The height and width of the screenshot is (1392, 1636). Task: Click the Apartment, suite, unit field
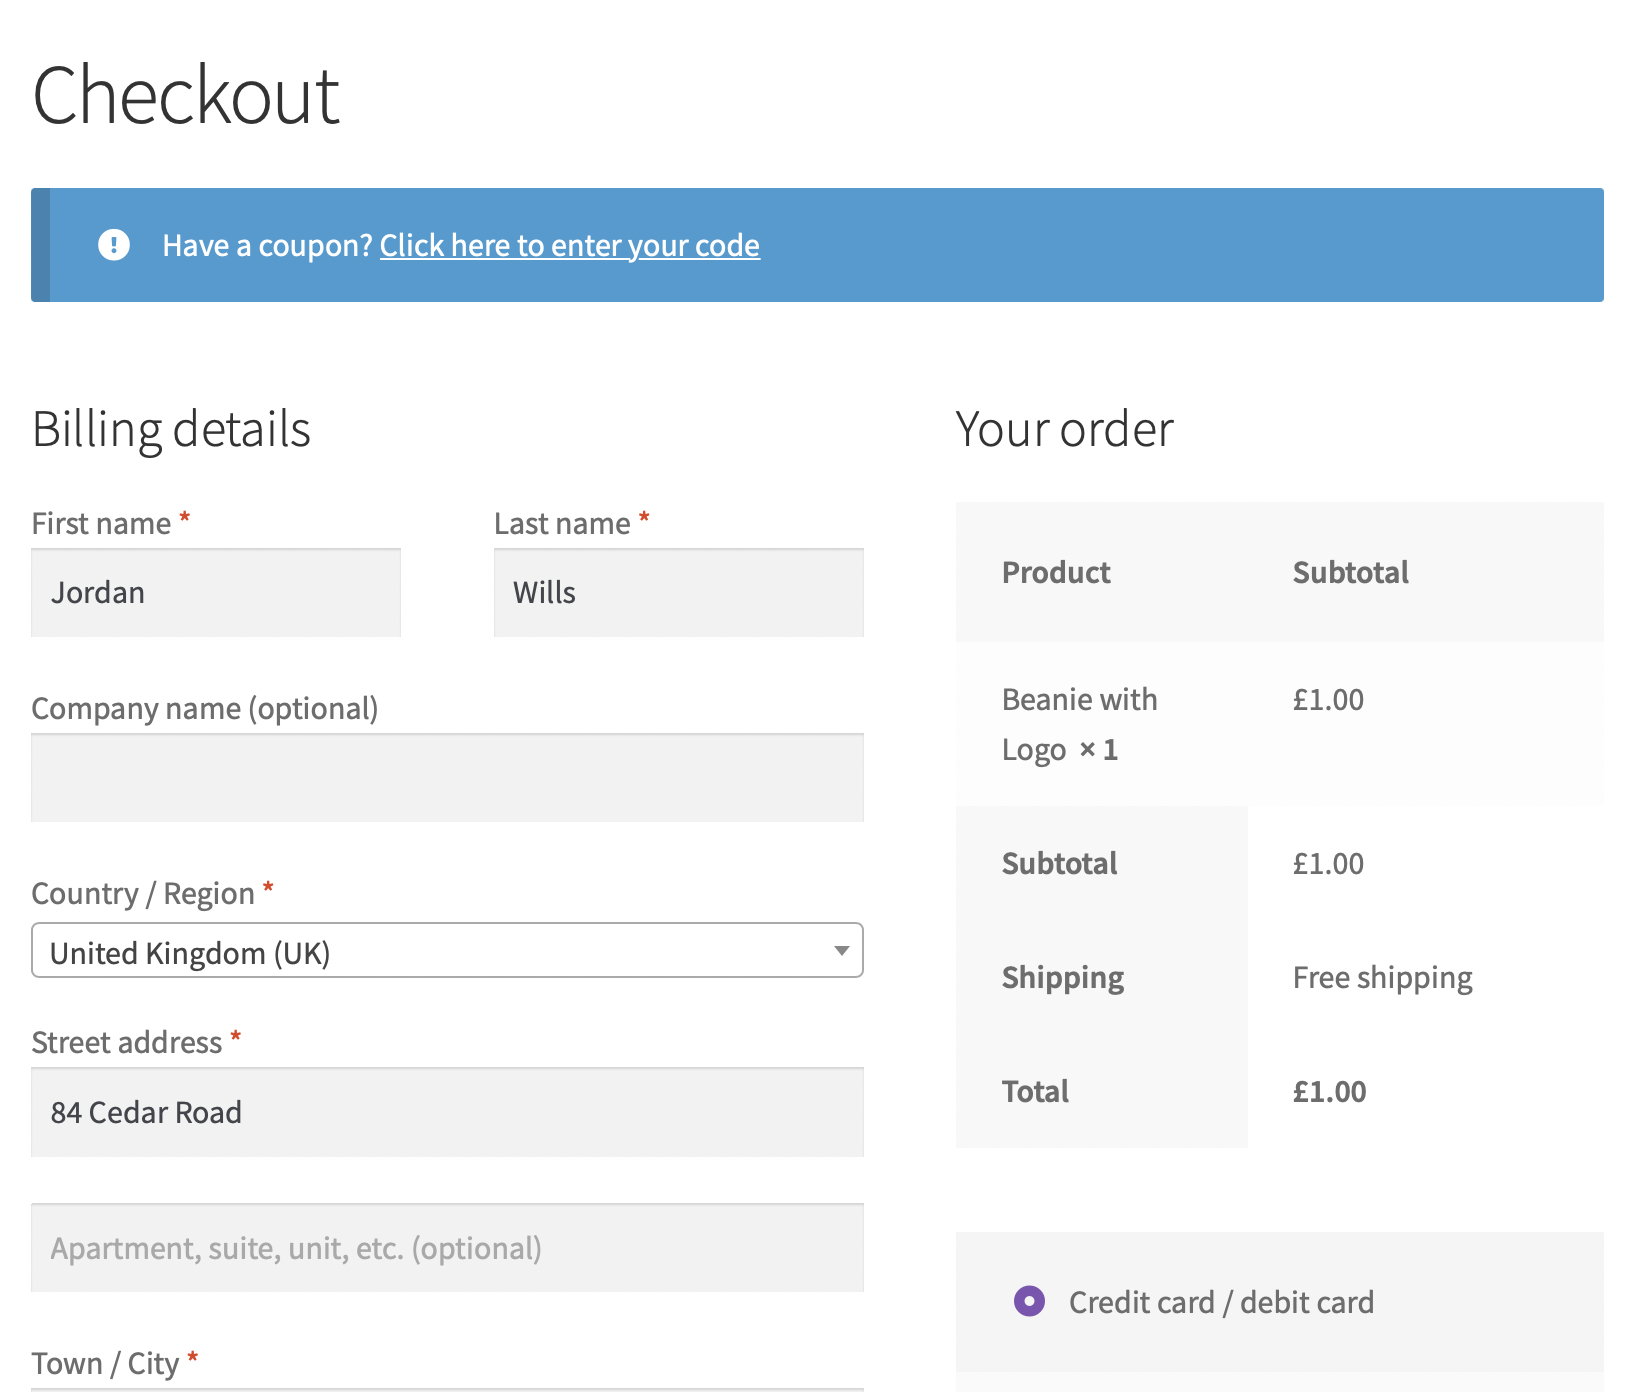pos(447,1247)
